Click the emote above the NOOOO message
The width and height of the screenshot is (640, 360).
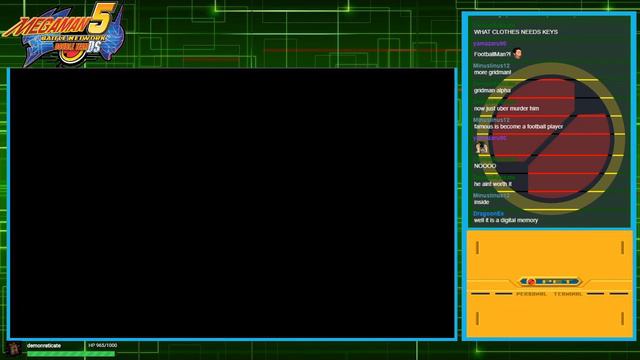coord(482,148)
